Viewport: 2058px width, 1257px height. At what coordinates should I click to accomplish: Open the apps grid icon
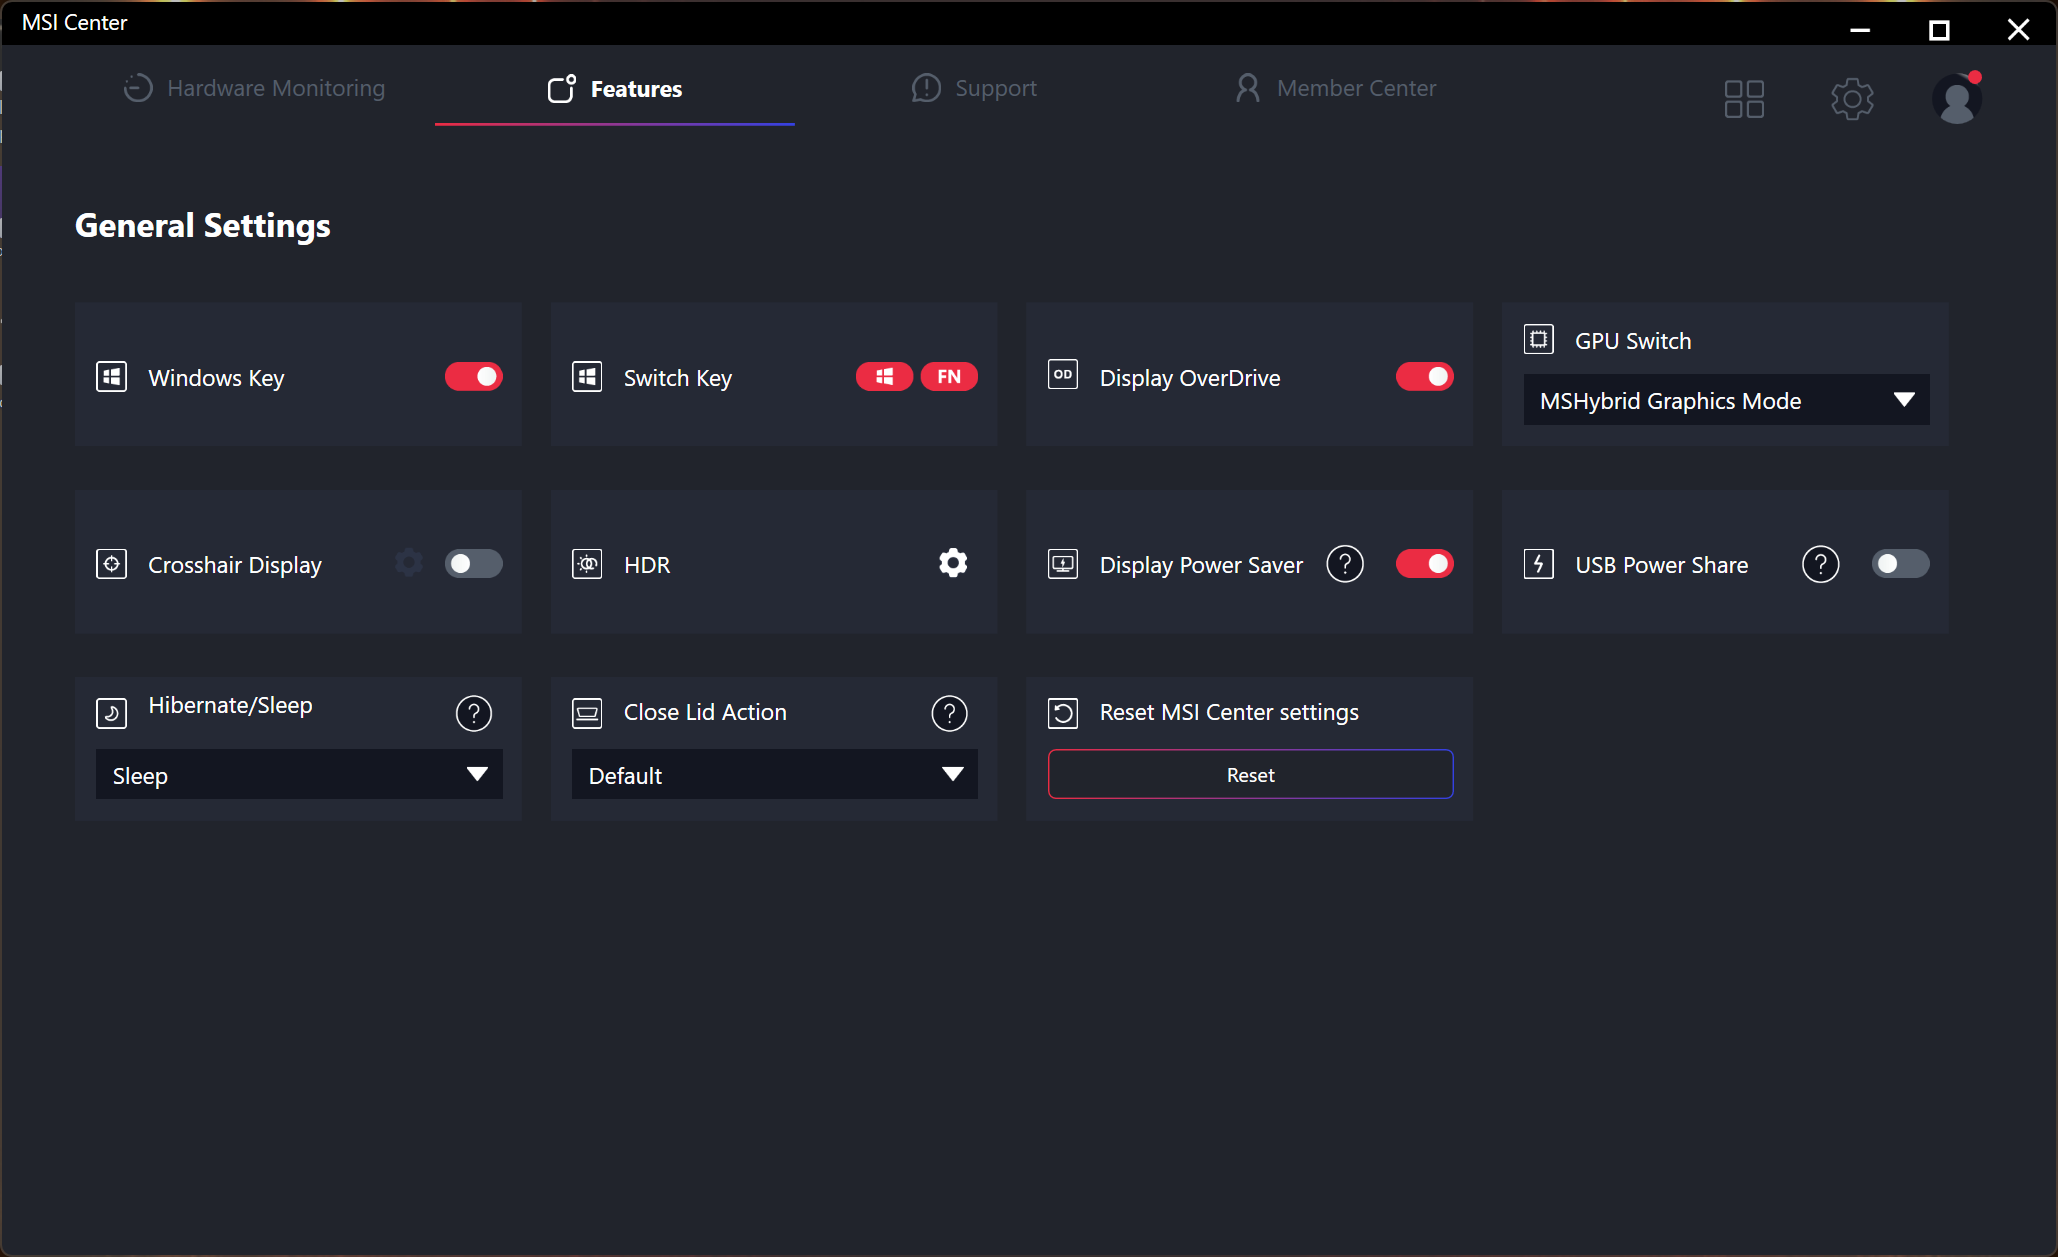click(1744, 99)
